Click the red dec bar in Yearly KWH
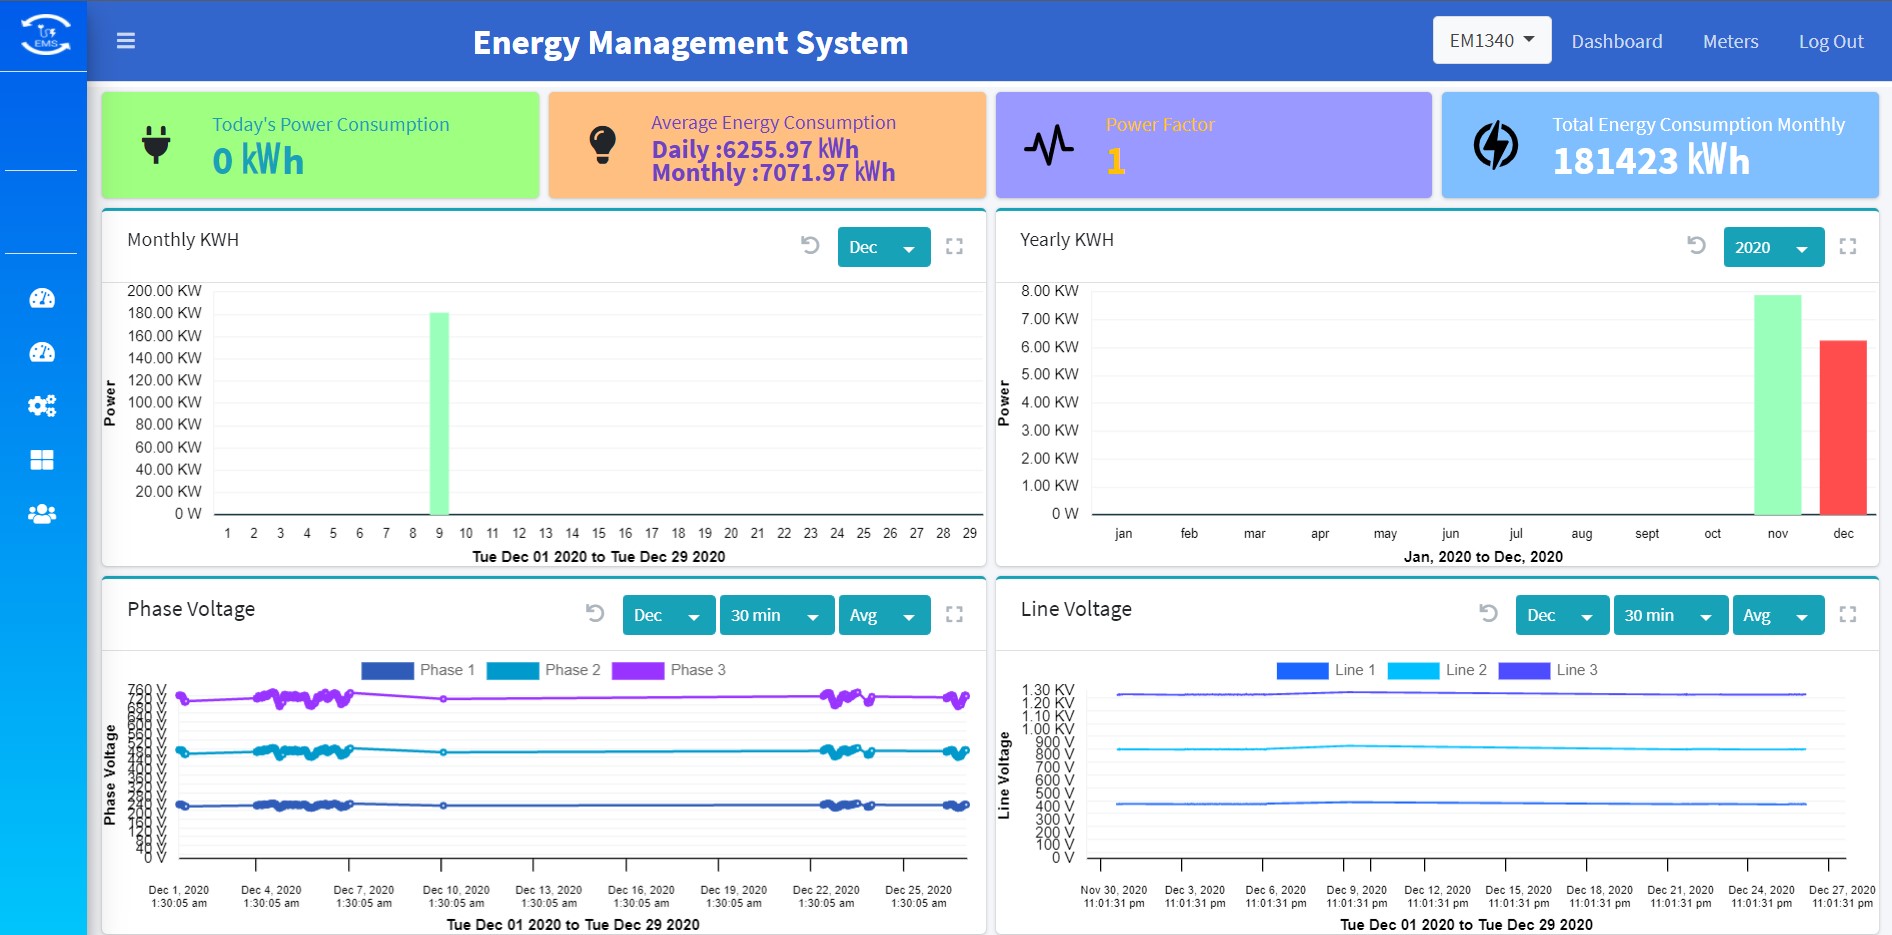Viewport: 1892px width, 935px height. tap(1842, 428)
